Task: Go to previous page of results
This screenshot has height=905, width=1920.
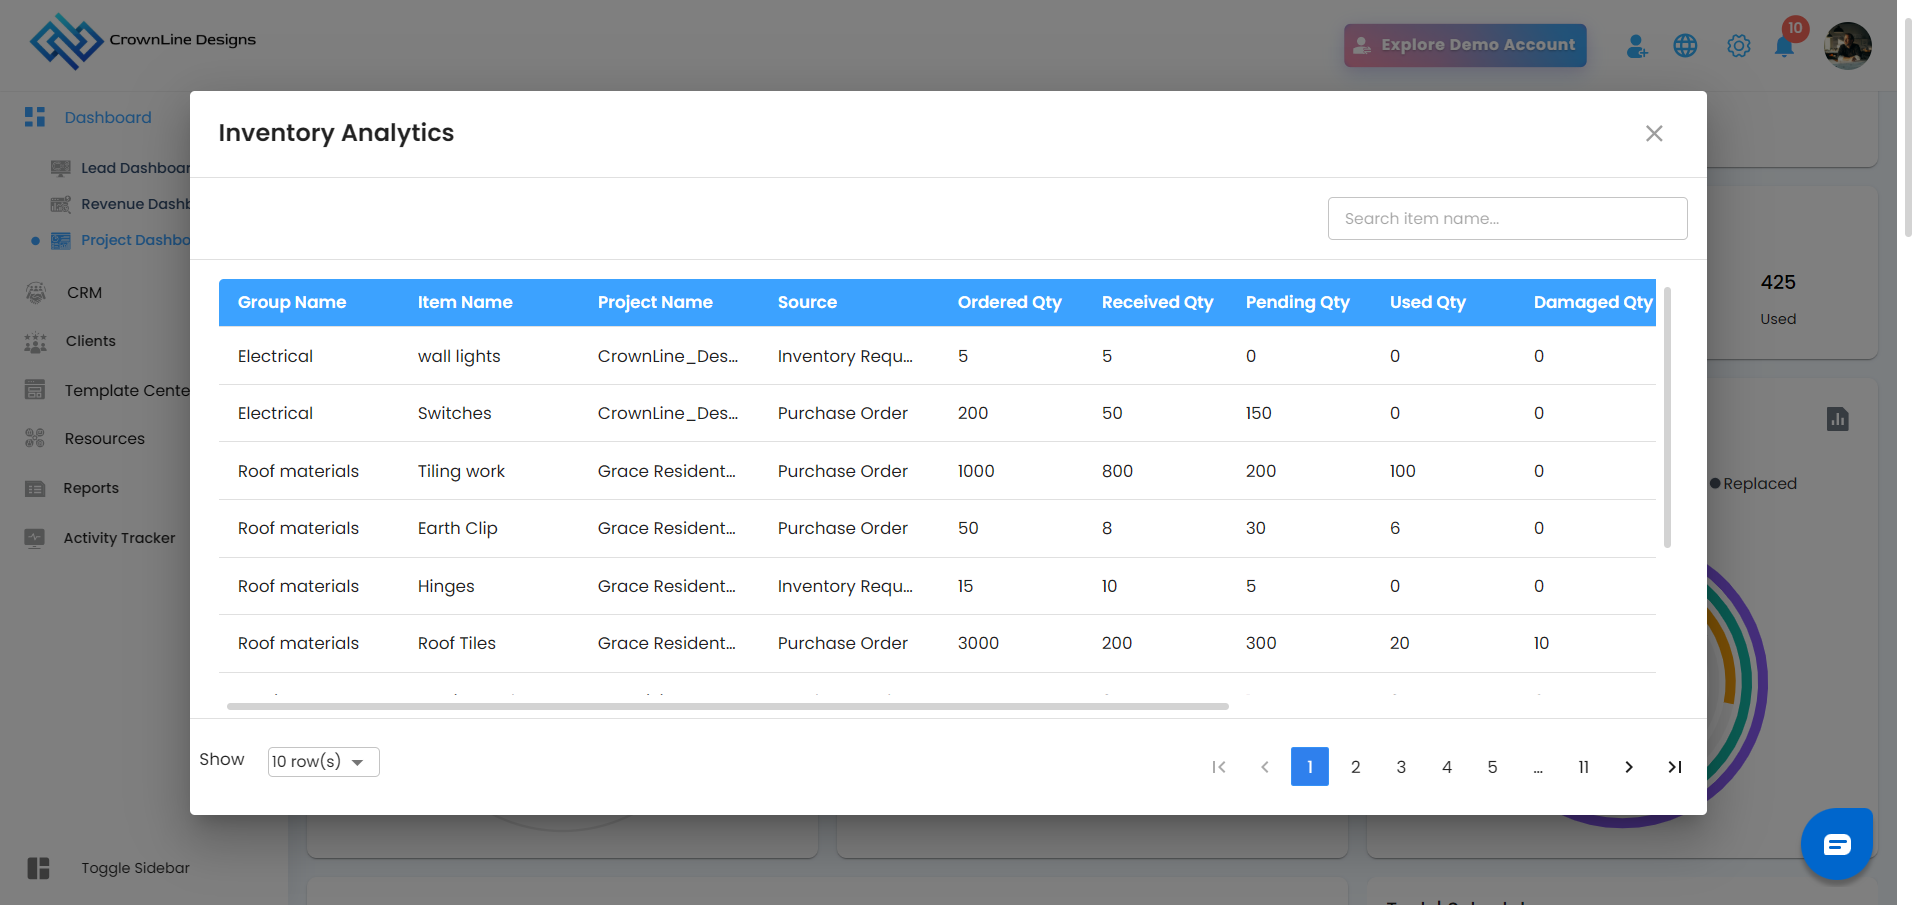Action: pyautogui.click(x=1265, y=767)
